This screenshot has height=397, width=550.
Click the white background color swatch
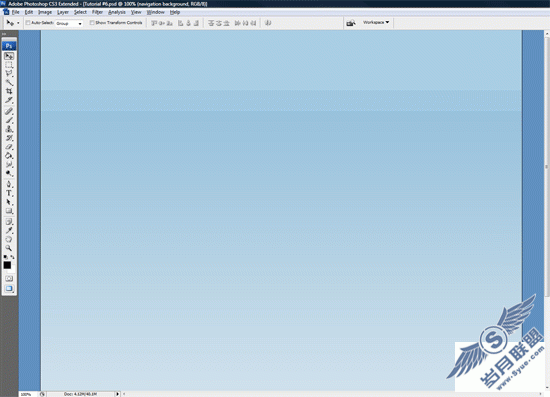point(12,270)
